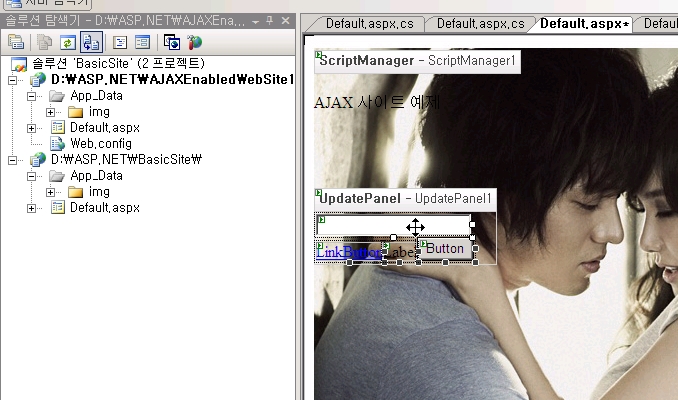
Task: Click the Default.aspx file icon in BasicSite
Action: point(58,208)
